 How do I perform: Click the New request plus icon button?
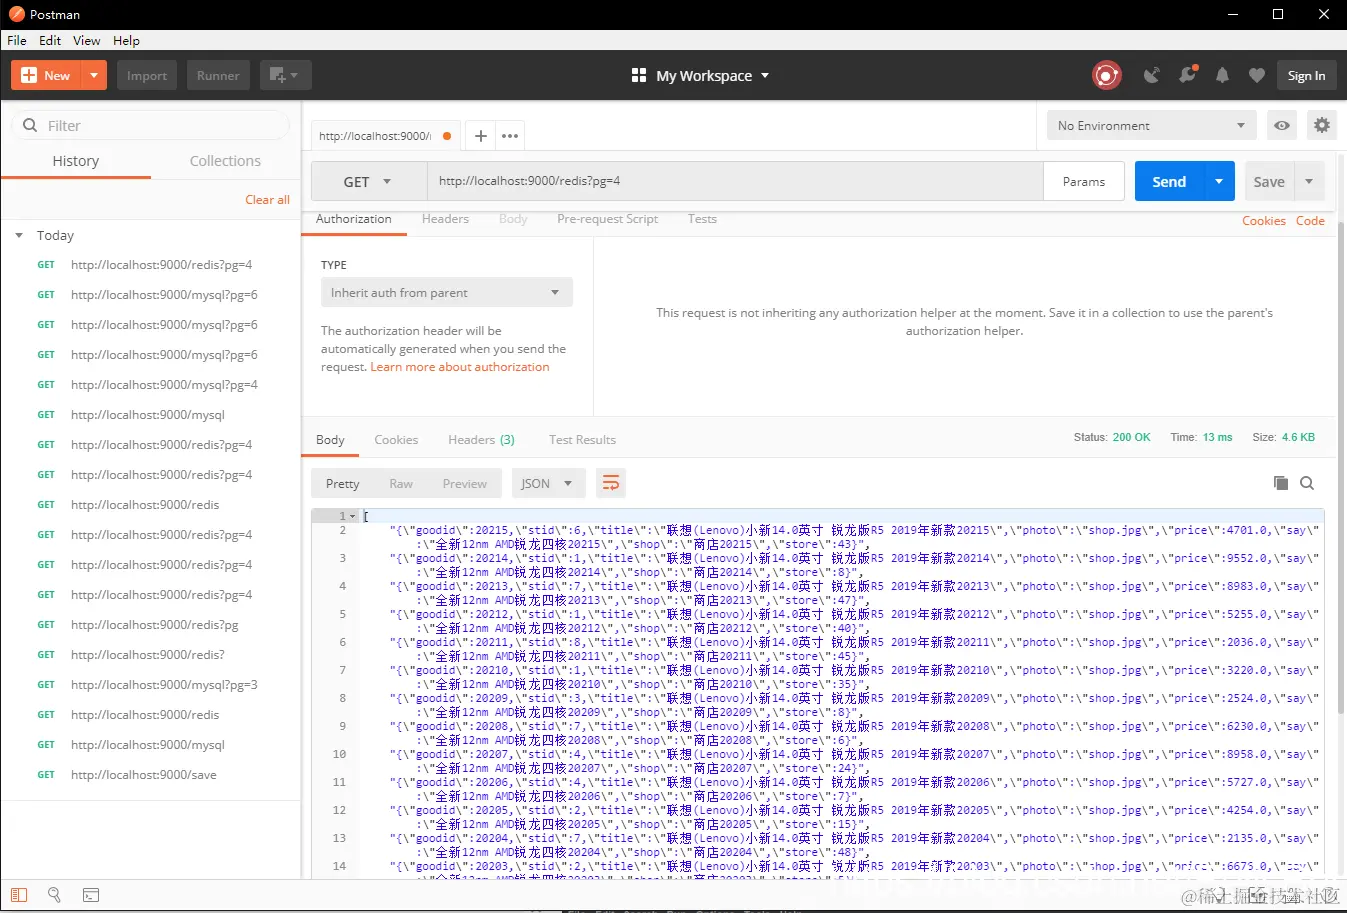46,76
